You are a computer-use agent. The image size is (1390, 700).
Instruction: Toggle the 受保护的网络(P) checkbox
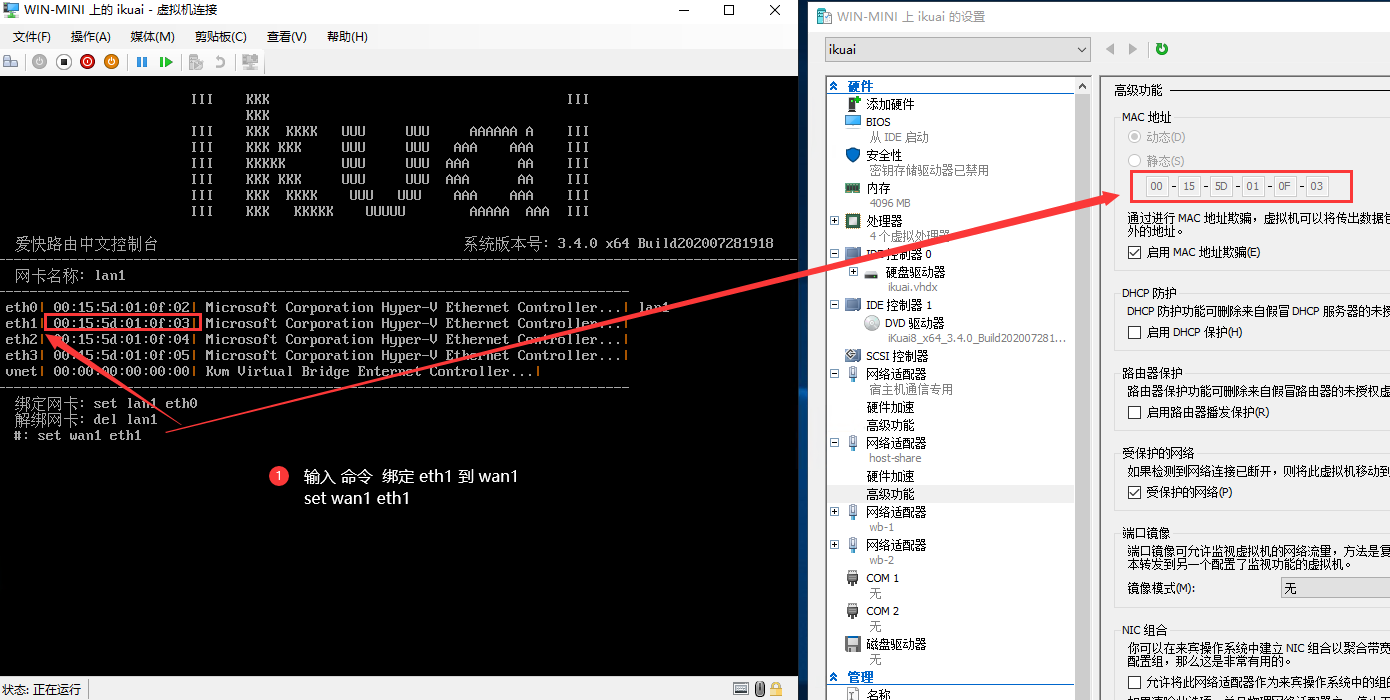(1134, 492)
